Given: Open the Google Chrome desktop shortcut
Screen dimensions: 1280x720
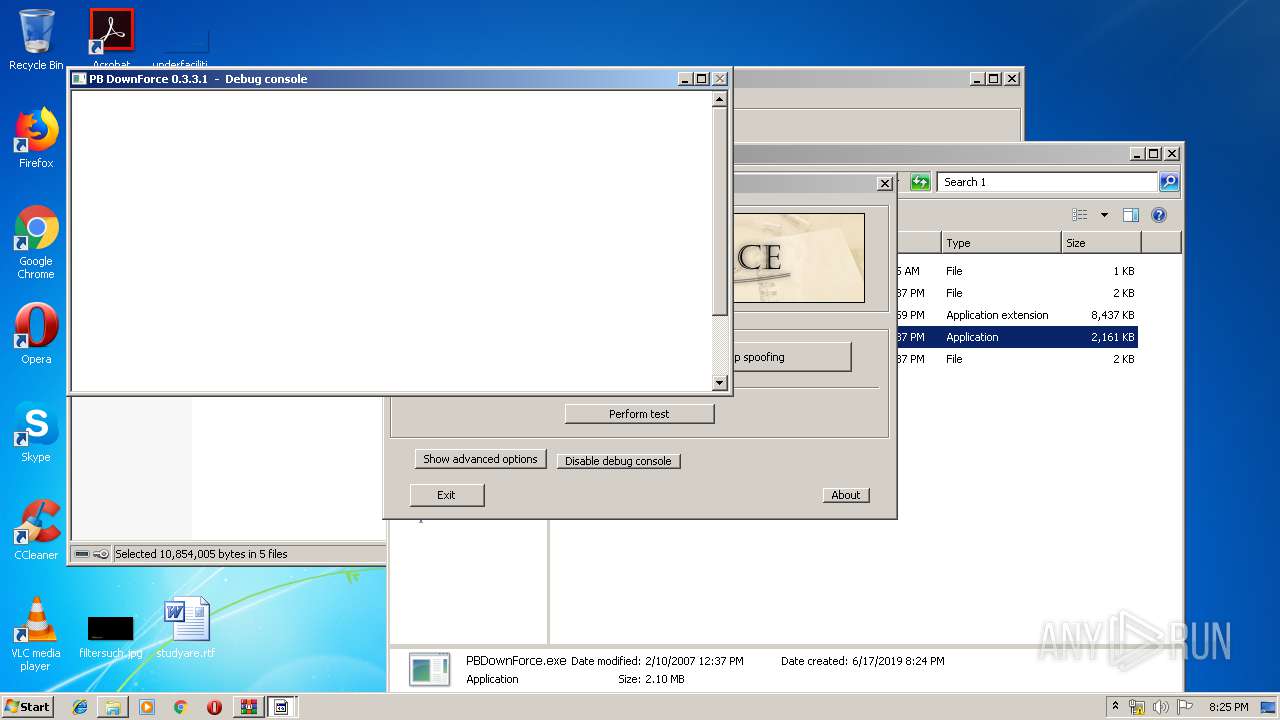Looking at the screenshot, I should pyautogui.click(x=36, y=242).
